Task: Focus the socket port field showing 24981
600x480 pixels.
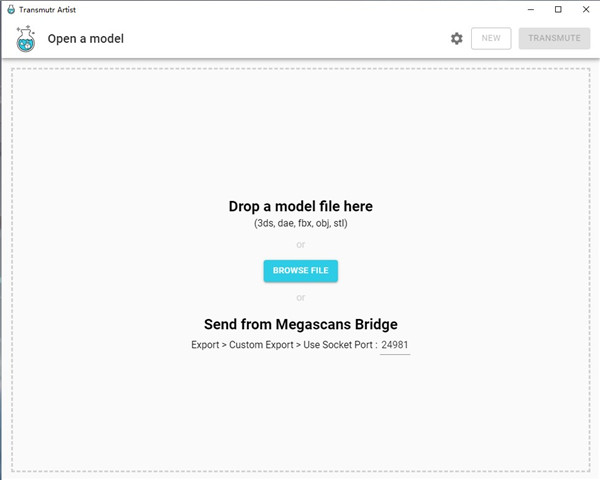Action: (x=395, y=345)
